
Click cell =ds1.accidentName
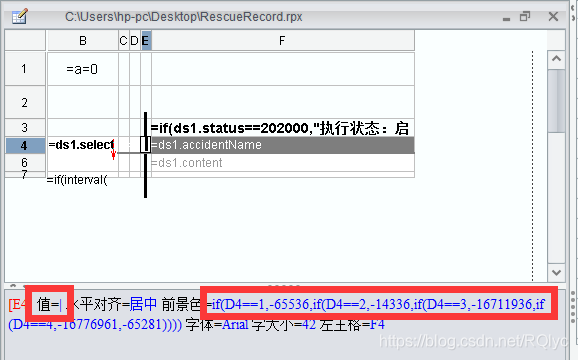[x=282, y=145]
